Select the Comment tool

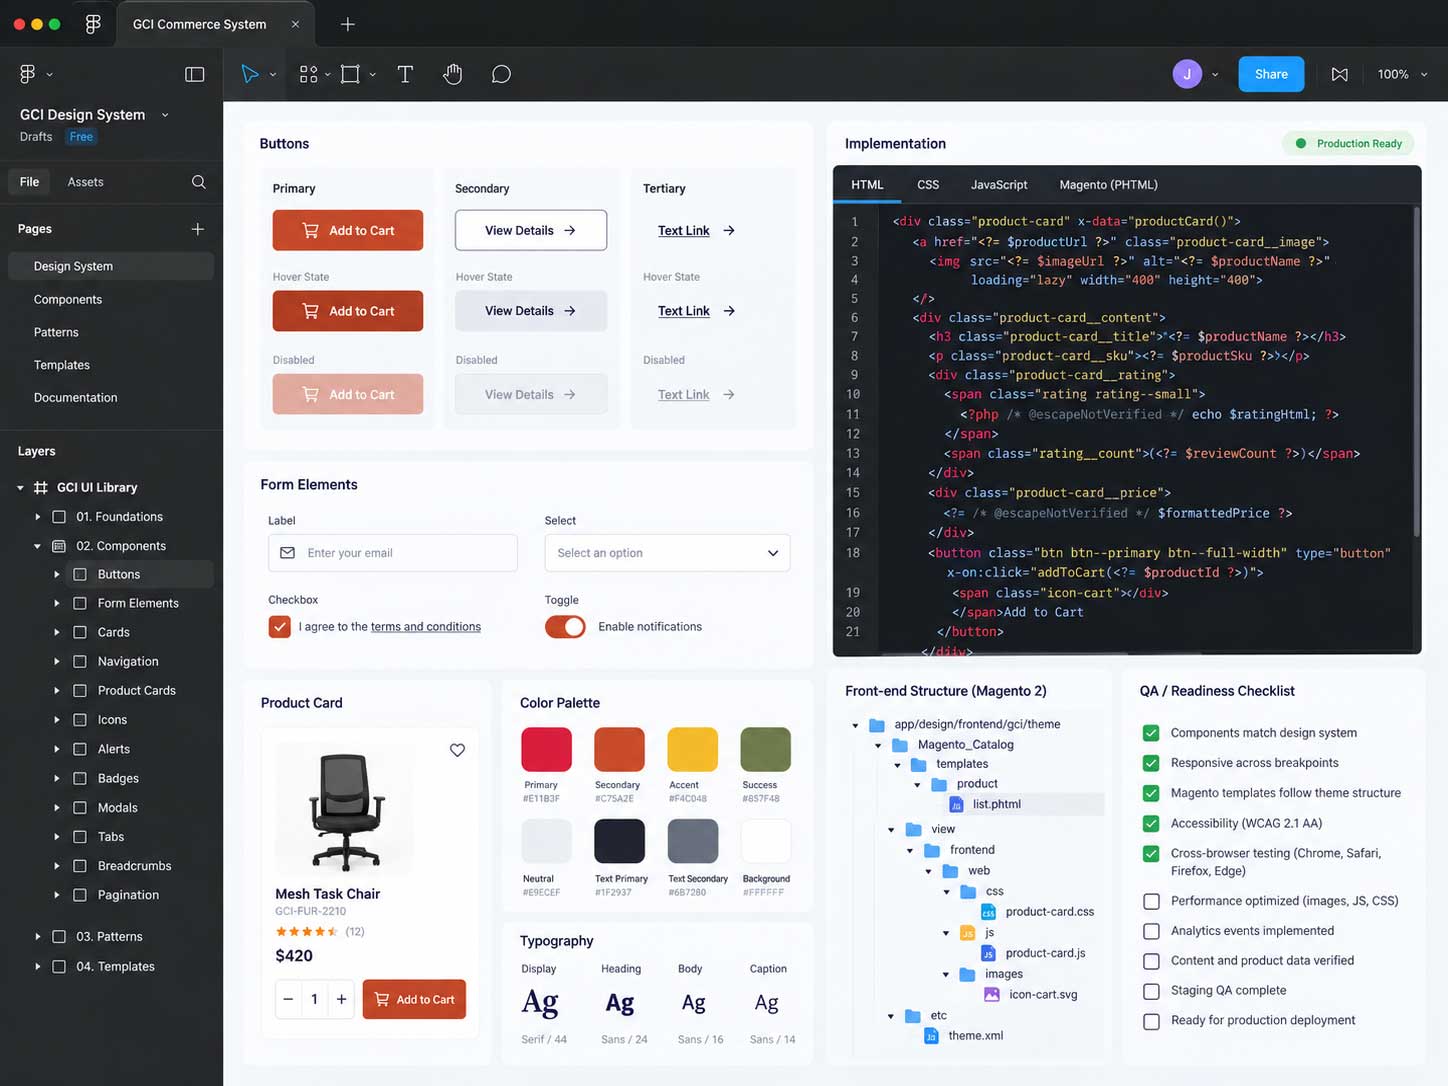(x=501, y=74)
